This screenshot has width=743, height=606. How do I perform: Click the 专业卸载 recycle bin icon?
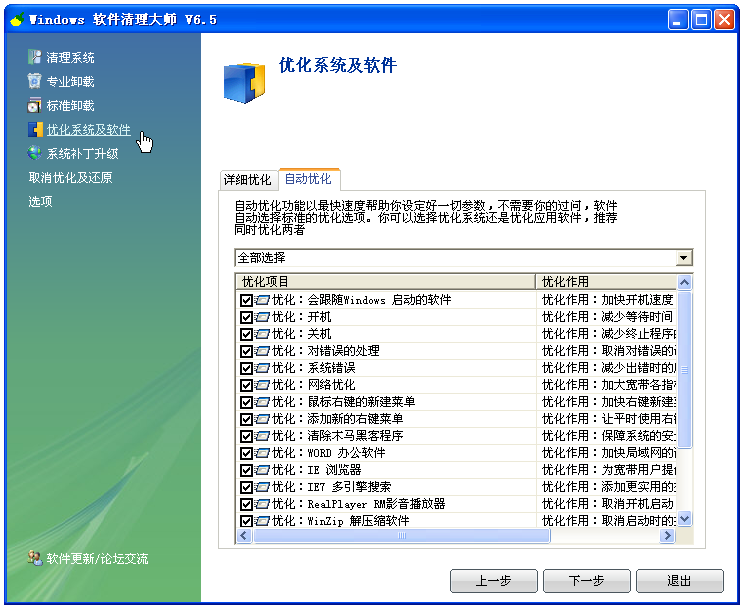[34, 81]
